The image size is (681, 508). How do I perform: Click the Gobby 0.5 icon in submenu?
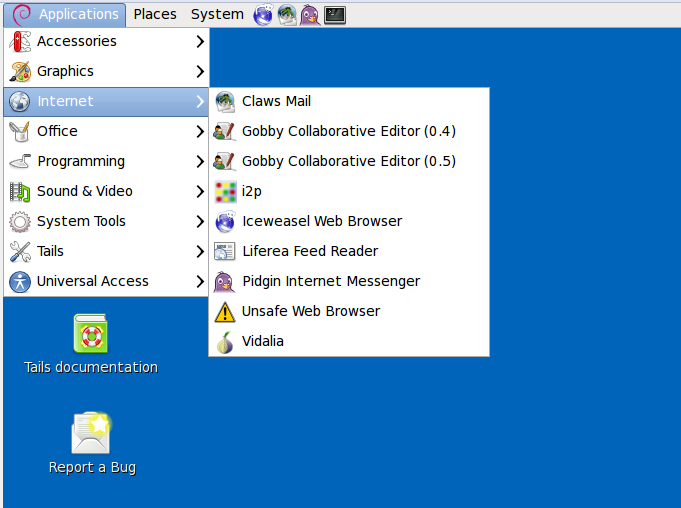click(x=225, y=161)
